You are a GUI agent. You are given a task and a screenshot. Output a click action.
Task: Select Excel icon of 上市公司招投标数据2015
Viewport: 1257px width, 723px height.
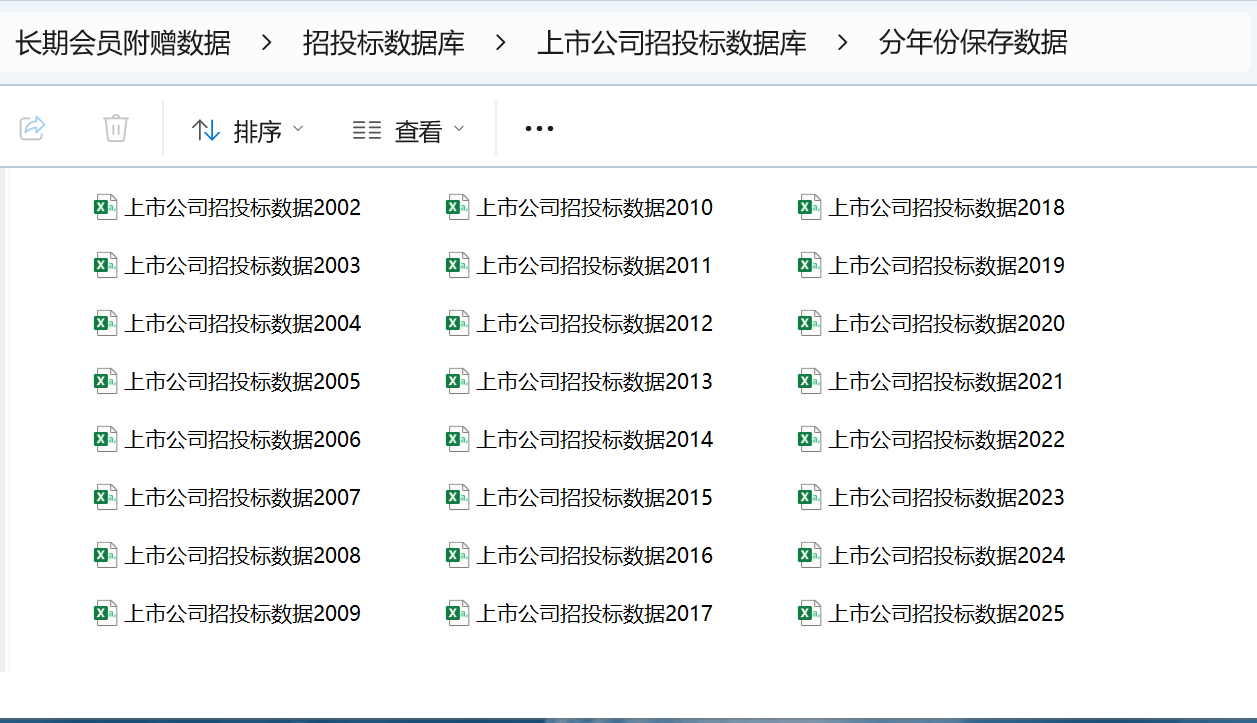(458, 497)
